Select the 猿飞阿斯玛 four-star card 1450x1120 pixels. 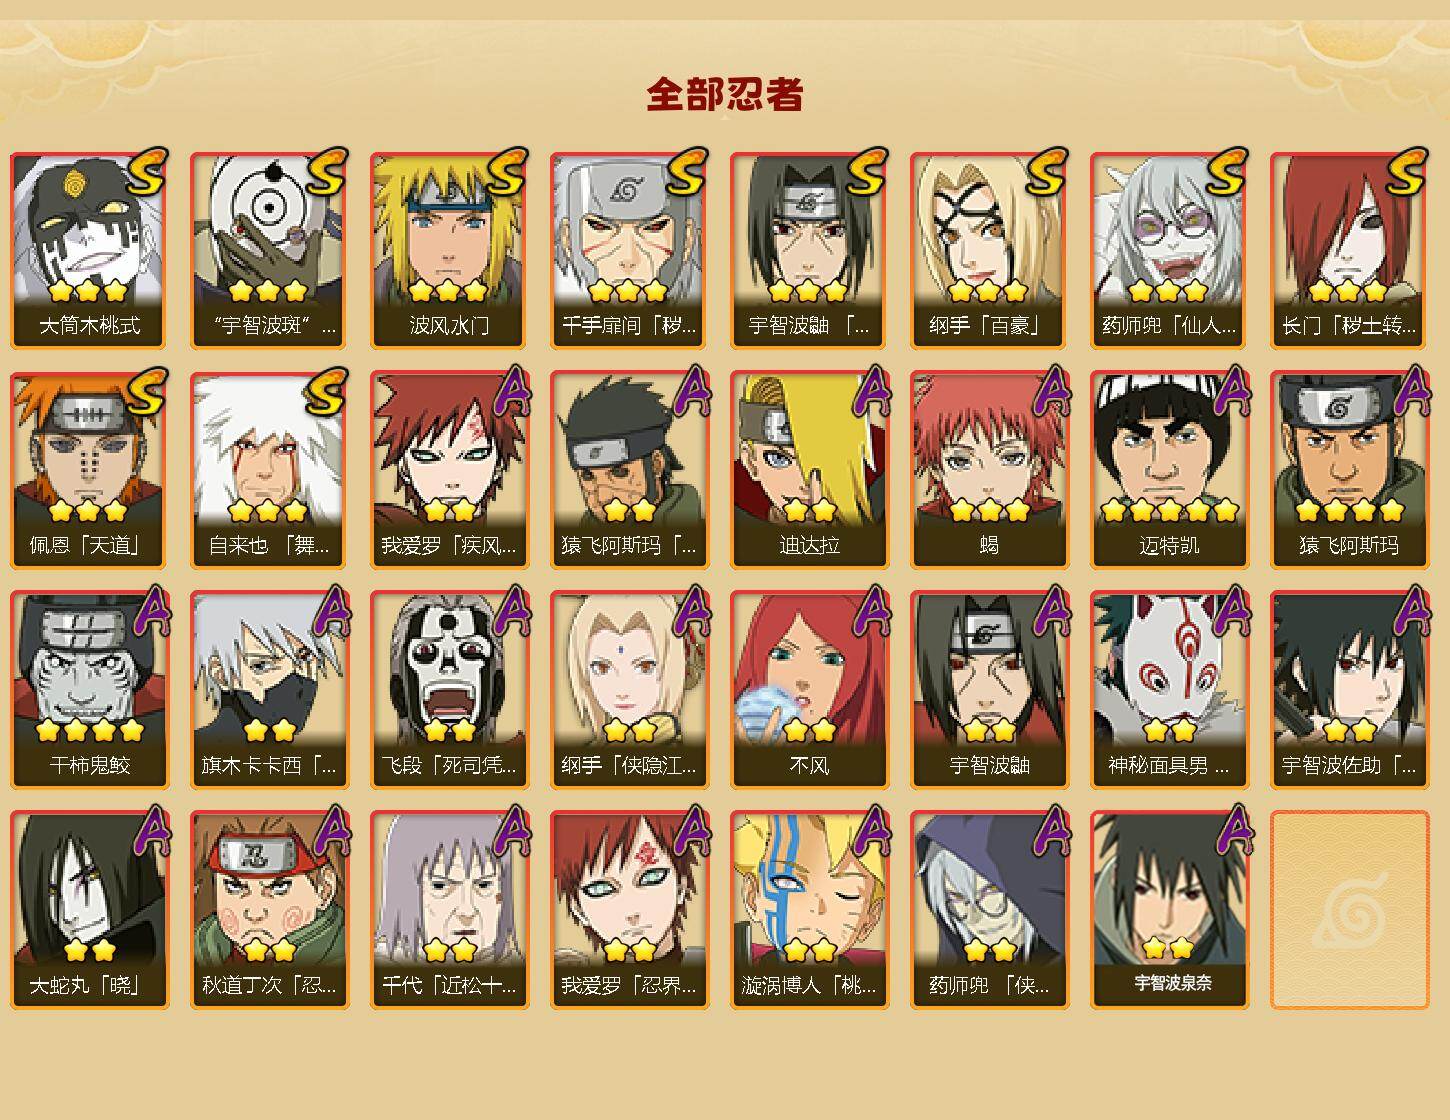click(1350, 470)
